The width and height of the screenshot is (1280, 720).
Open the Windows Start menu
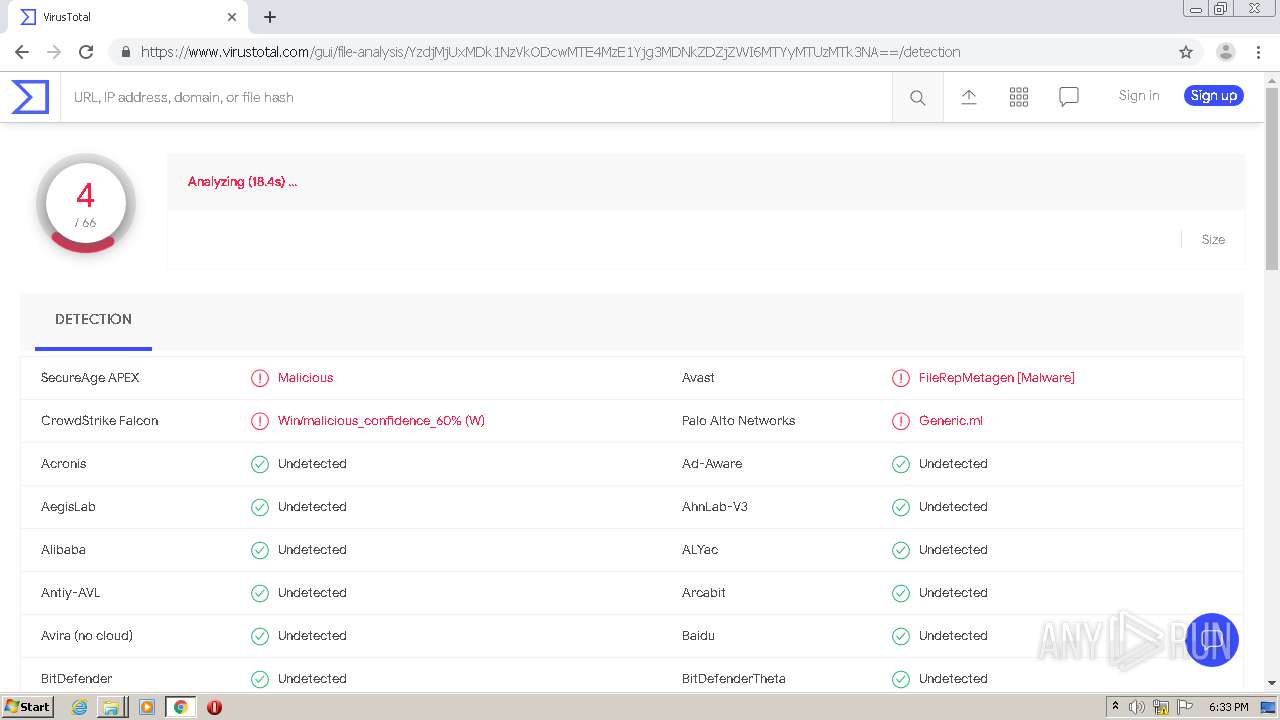(x=28, y=707)
